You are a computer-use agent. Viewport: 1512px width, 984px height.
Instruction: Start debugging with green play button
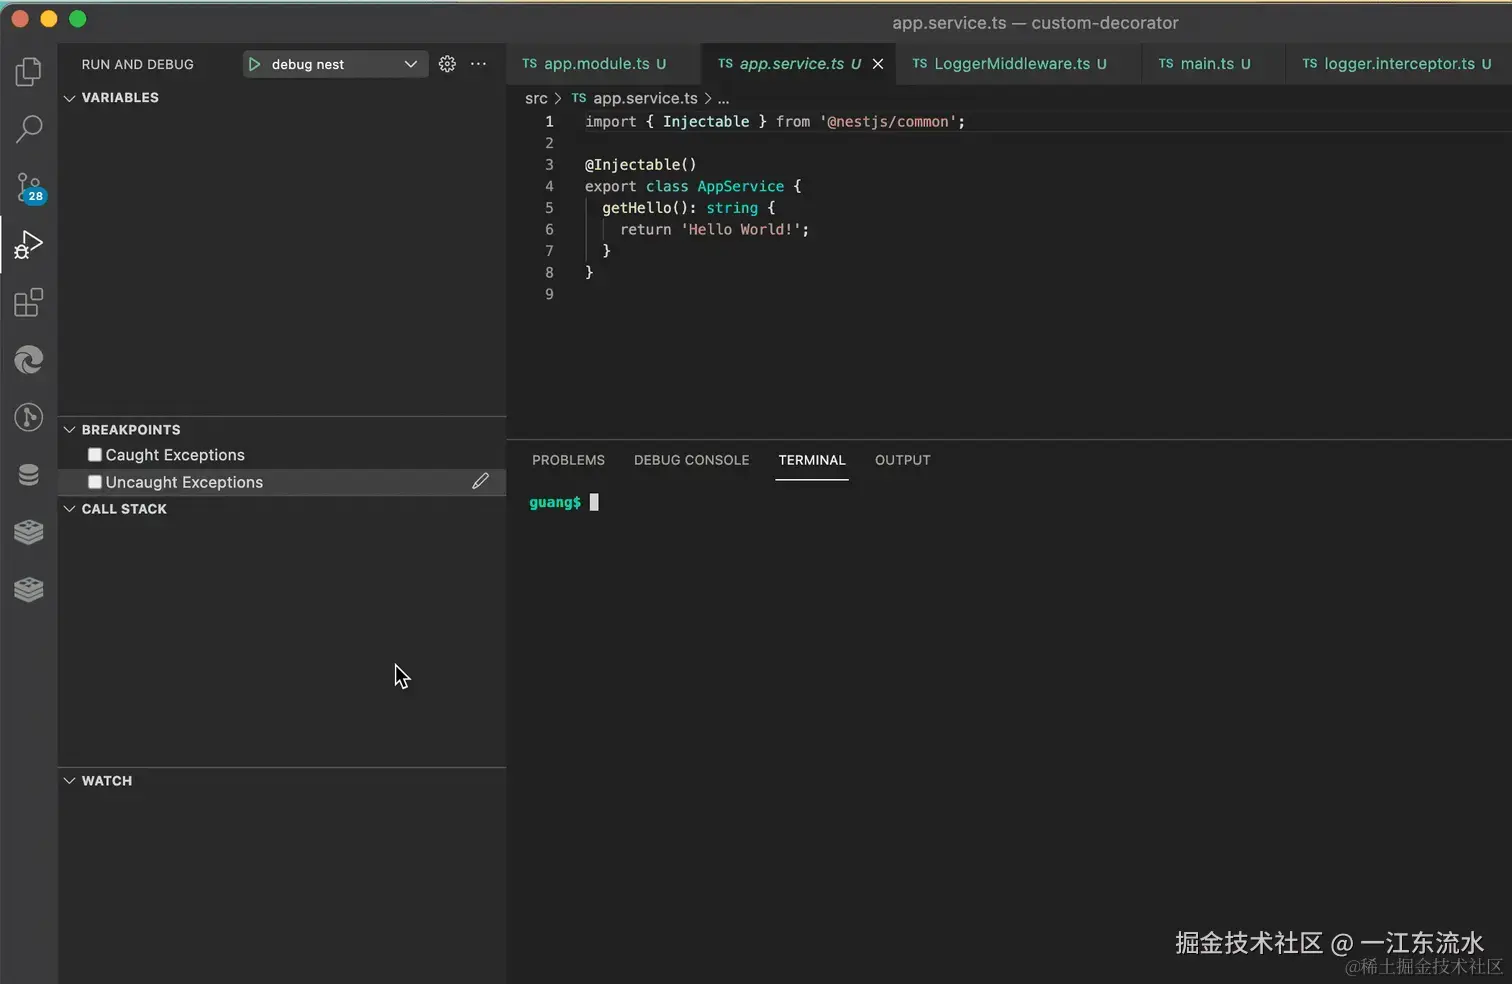(x=254, y=64)
